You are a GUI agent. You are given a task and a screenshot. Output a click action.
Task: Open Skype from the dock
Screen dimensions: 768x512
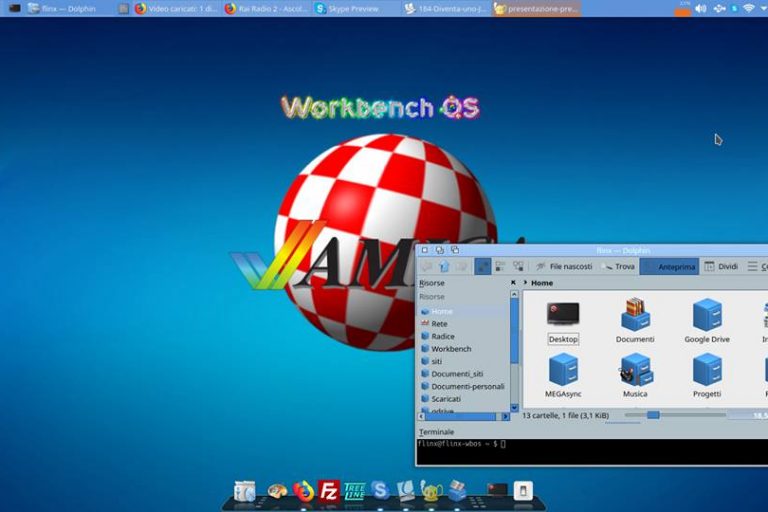click(380, 490)
